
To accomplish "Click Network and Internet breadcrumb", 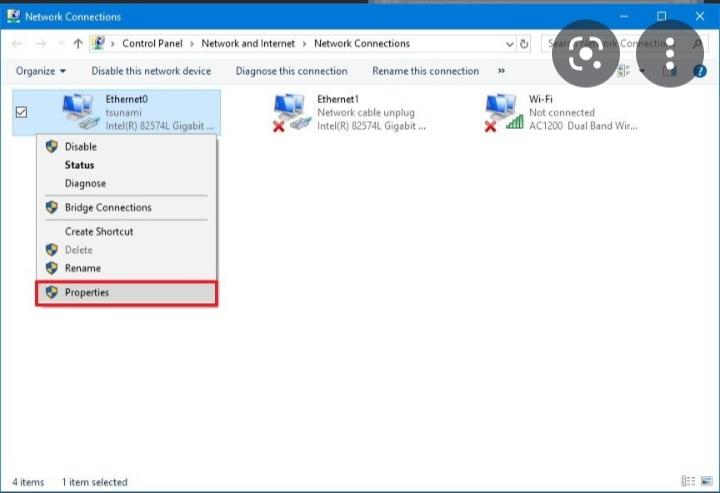I will click(250, 44).
